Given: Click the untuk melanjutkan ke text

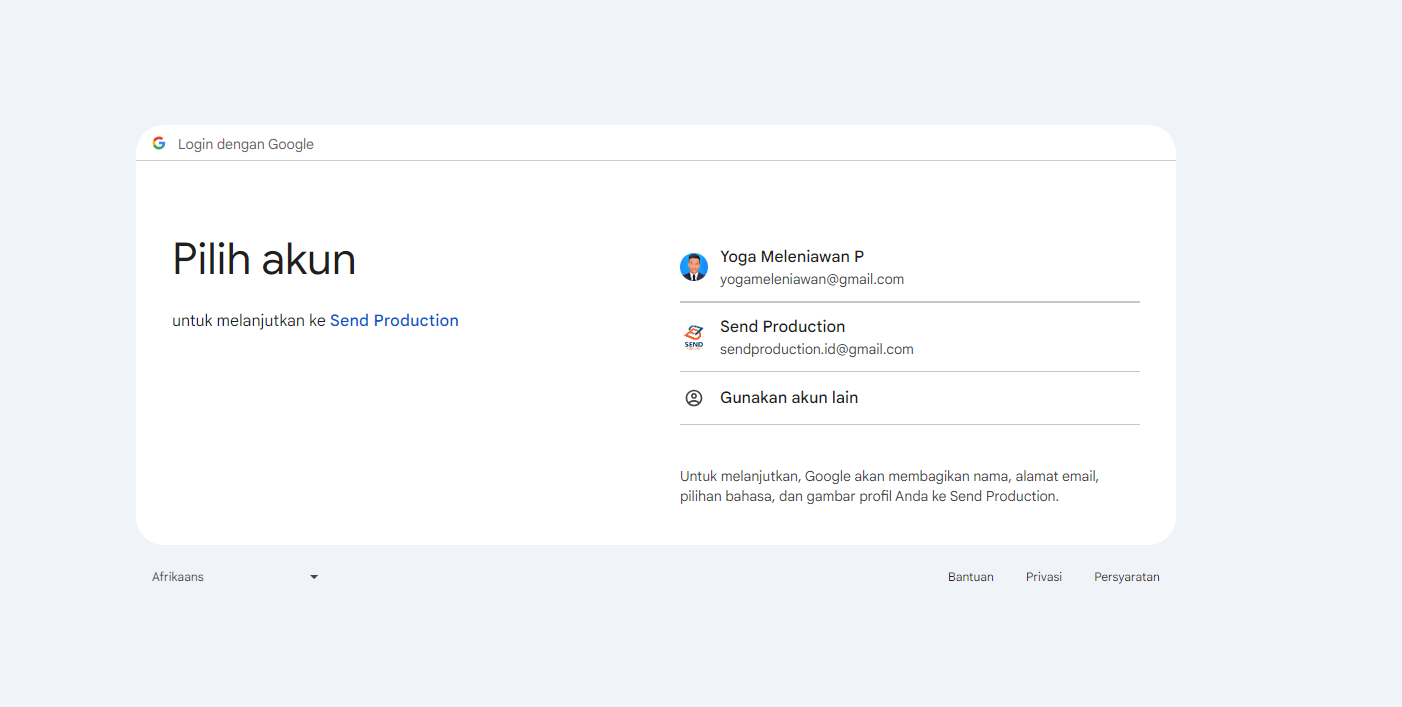Looking at the screenshot, I should (249, 321).
